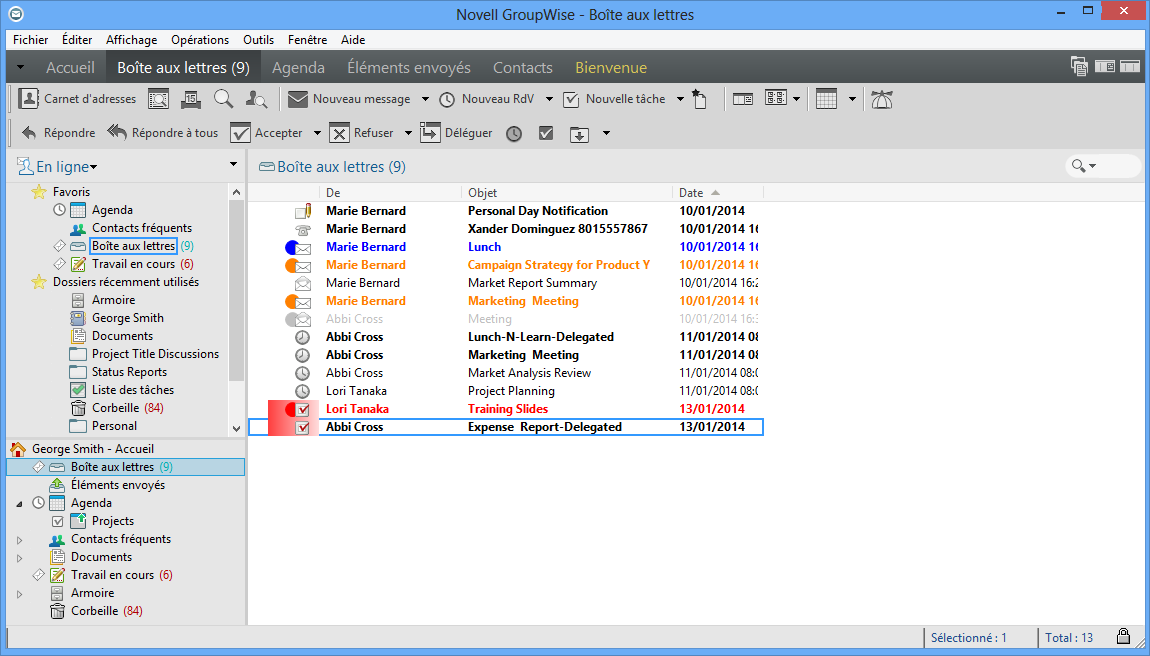Click the note icon on Personal Day Notification row
The height and width of the screenshot is (656, 1150).
[303, 211]
